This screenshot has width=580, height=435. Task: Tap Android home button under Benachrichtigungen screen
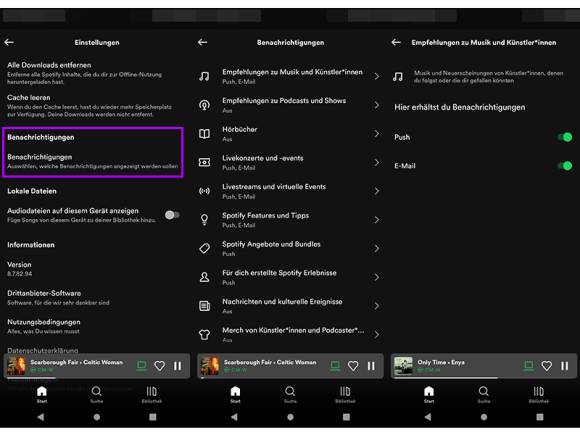coord(290,417)
